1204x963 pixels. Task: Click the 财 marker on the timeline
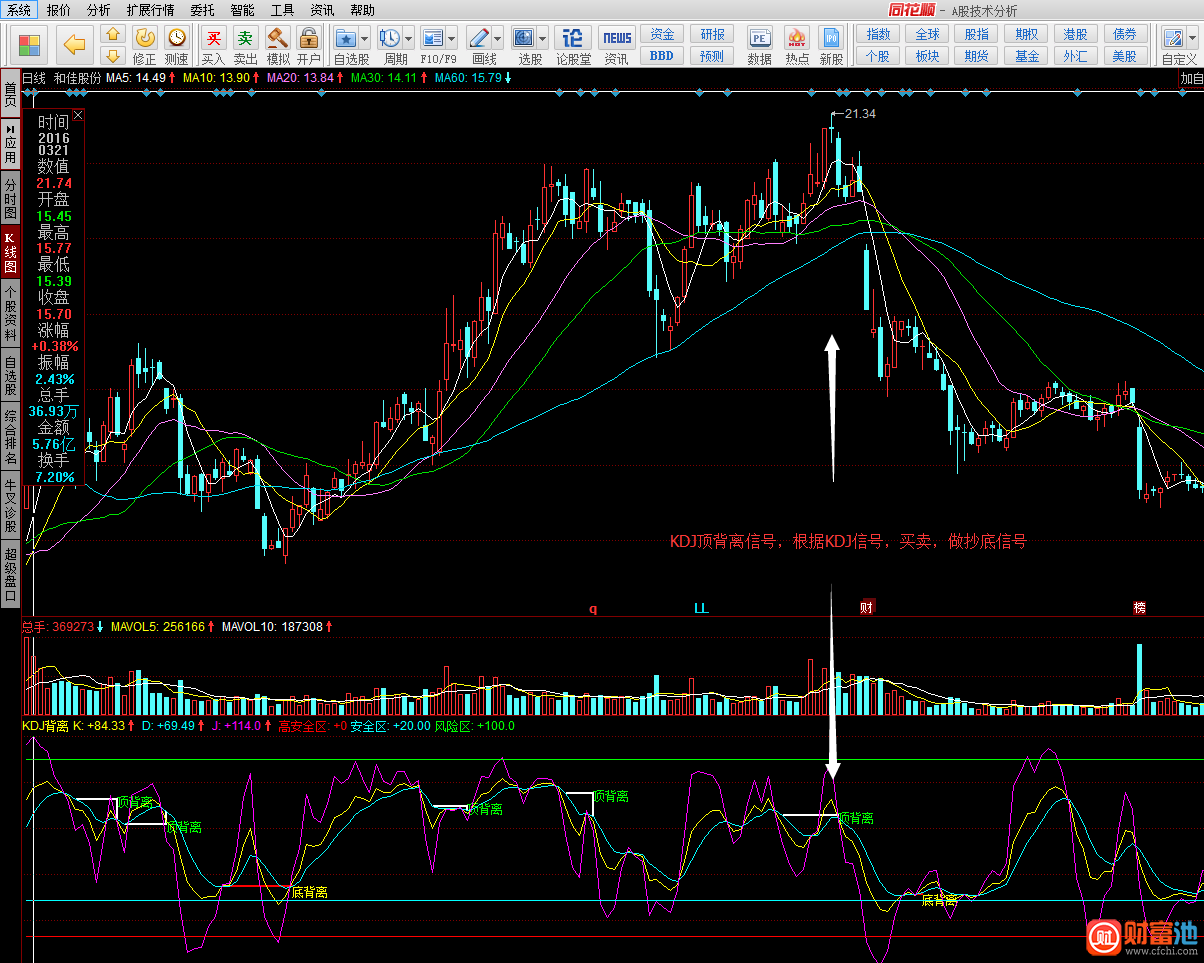867,607
